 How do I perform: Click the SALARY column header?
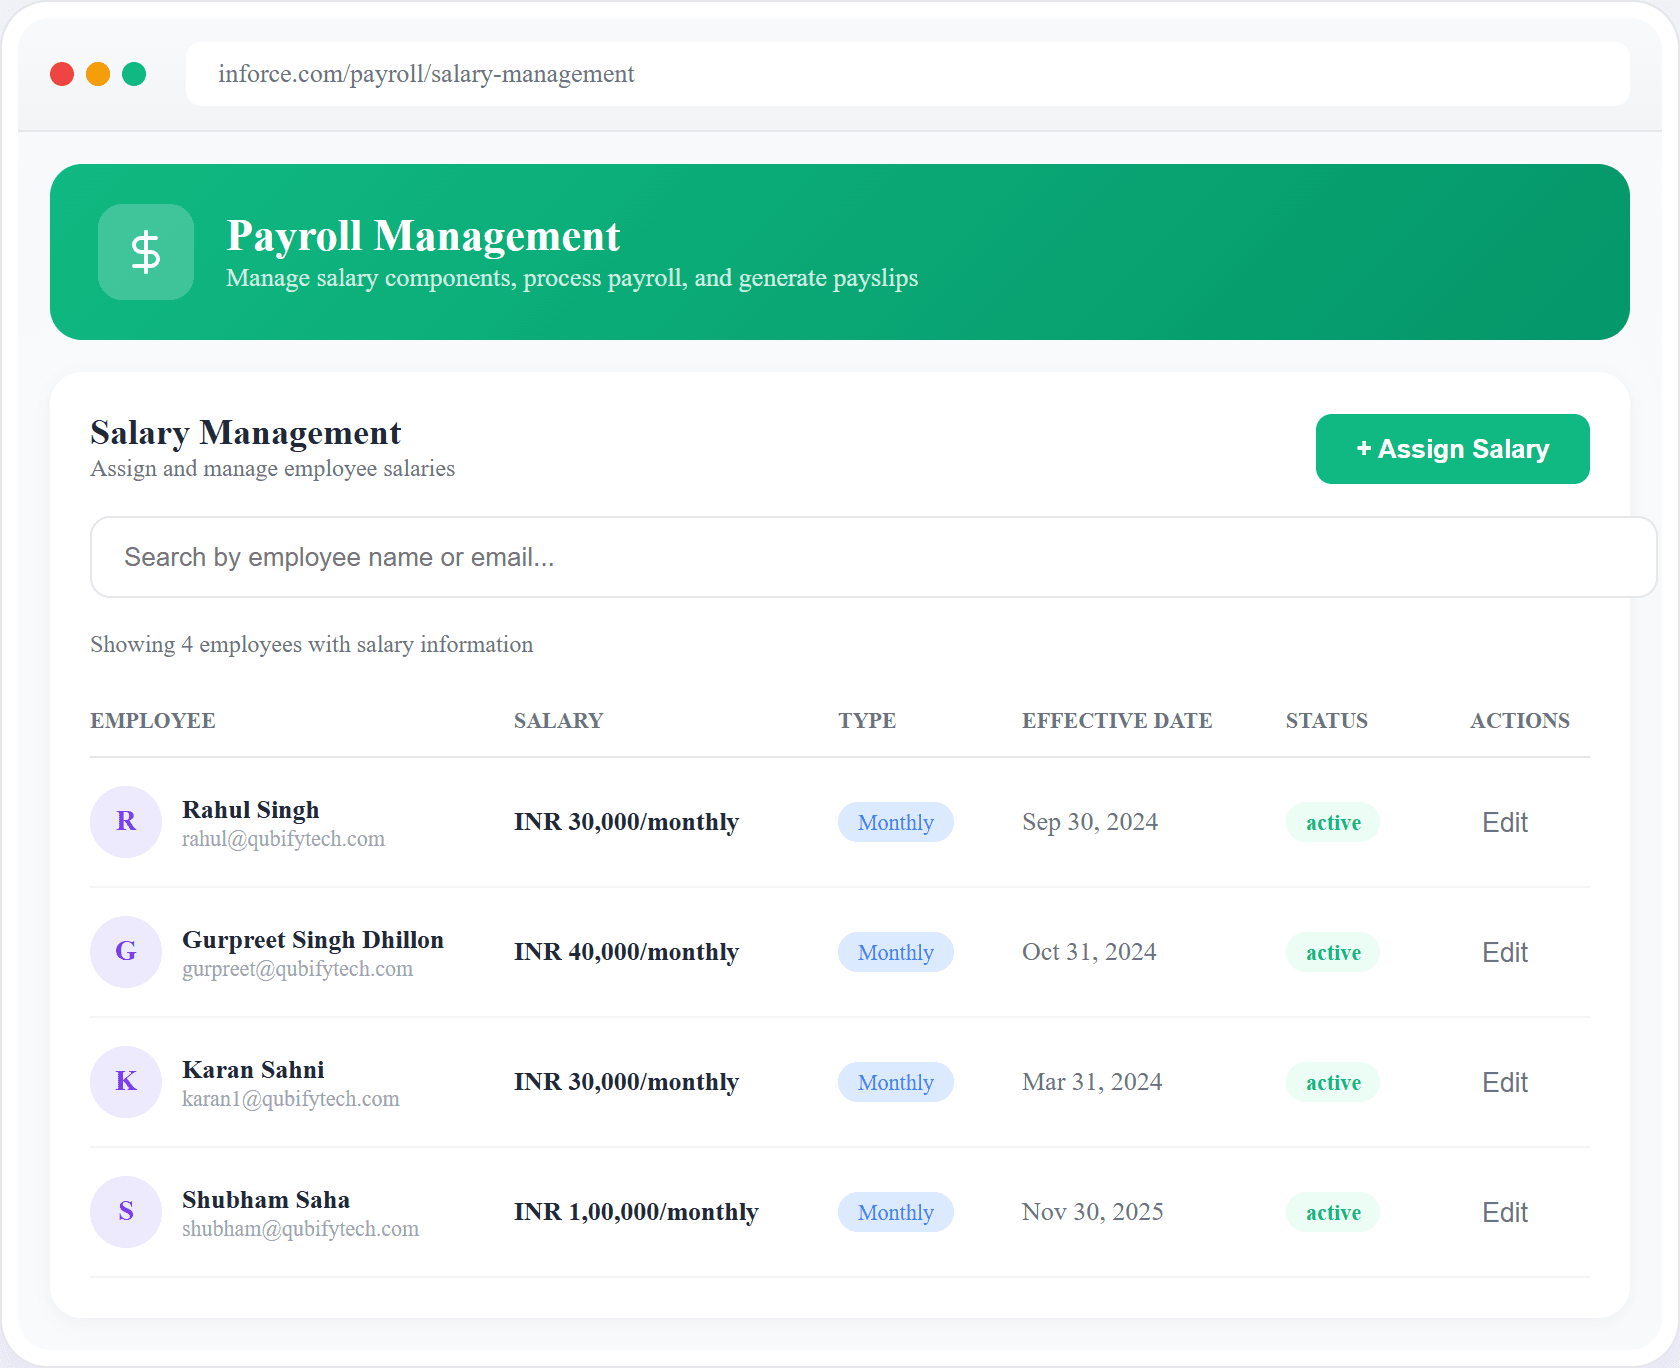pos(558,720)
